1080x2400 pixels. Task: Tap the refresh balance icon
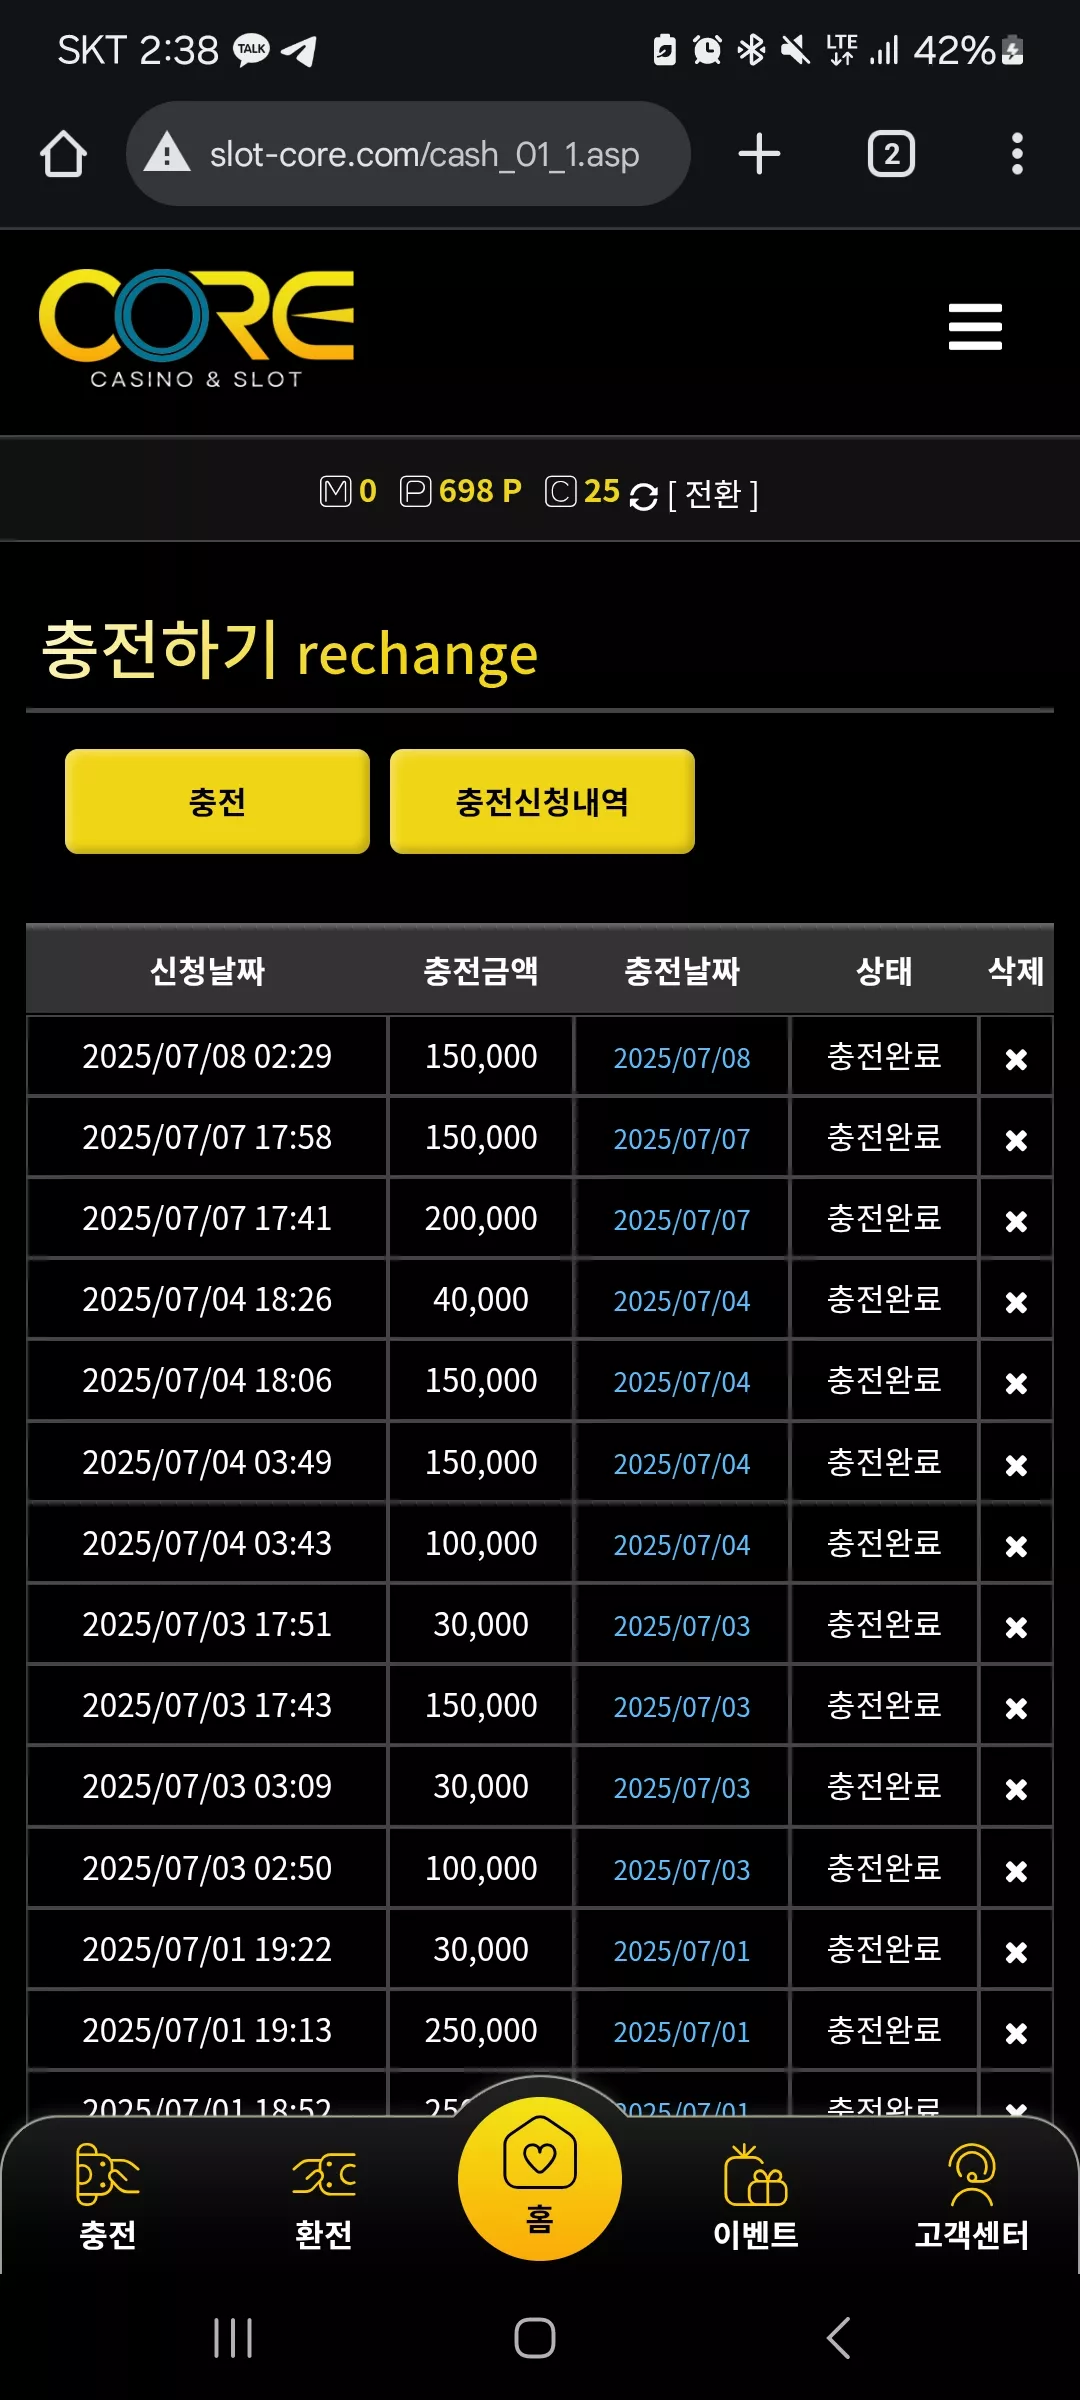tap(644, 495)
